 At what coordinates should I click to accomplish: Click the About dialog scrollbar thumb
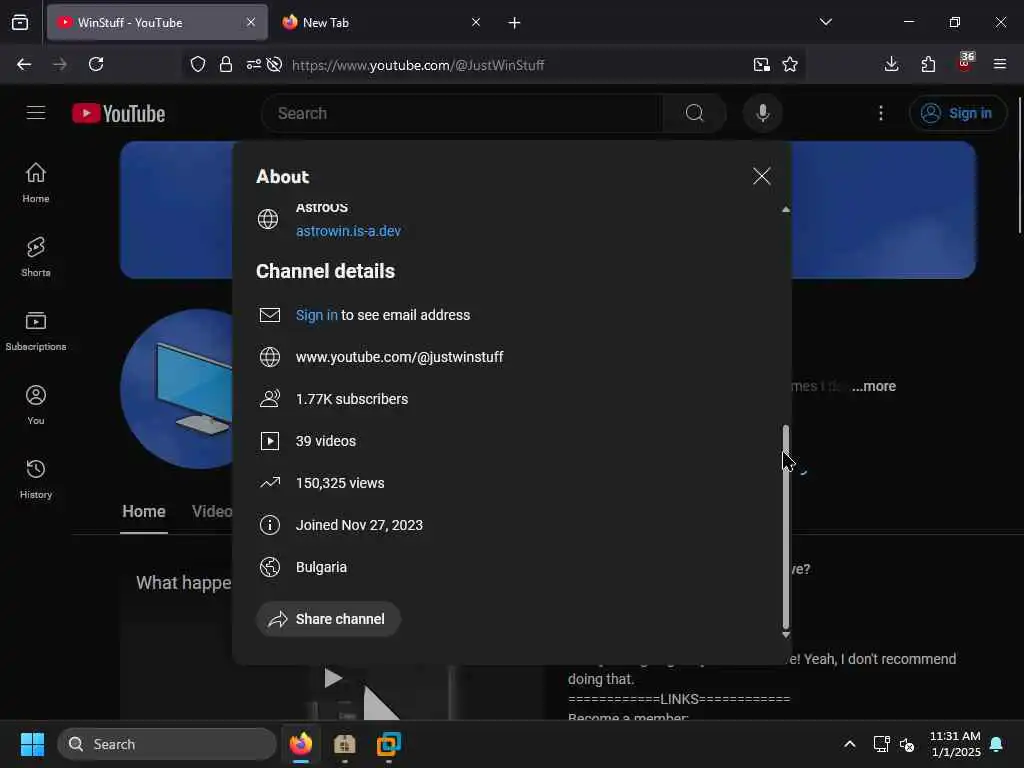[786, 526]
